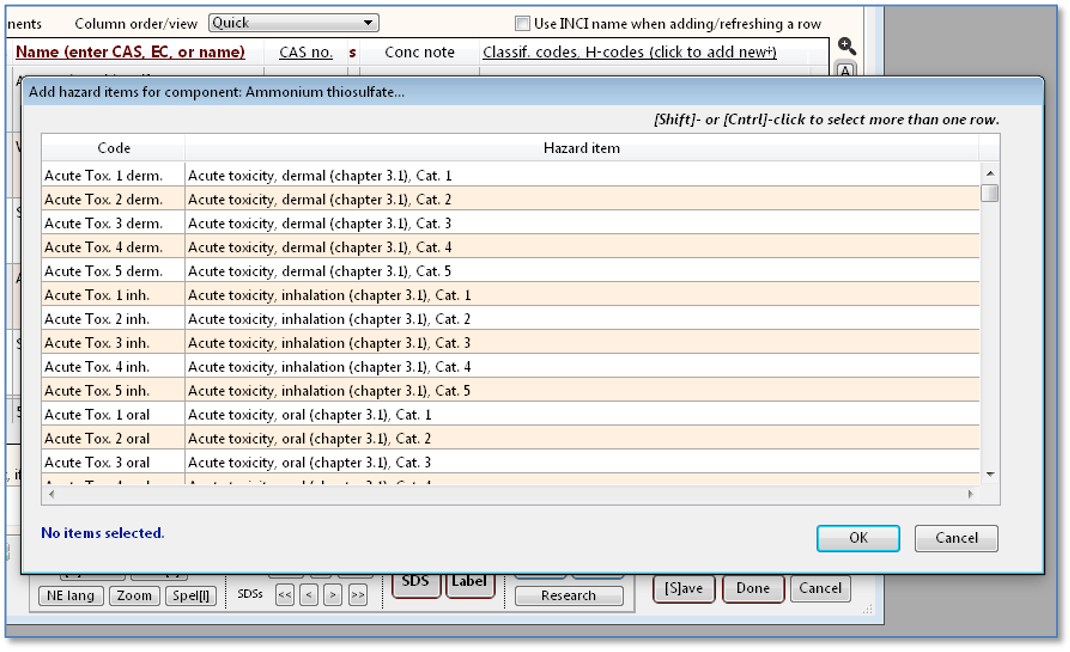The width and height of the screenshot is (1070, 652).
Task: Click the Done button
Action: coord(753,589)
